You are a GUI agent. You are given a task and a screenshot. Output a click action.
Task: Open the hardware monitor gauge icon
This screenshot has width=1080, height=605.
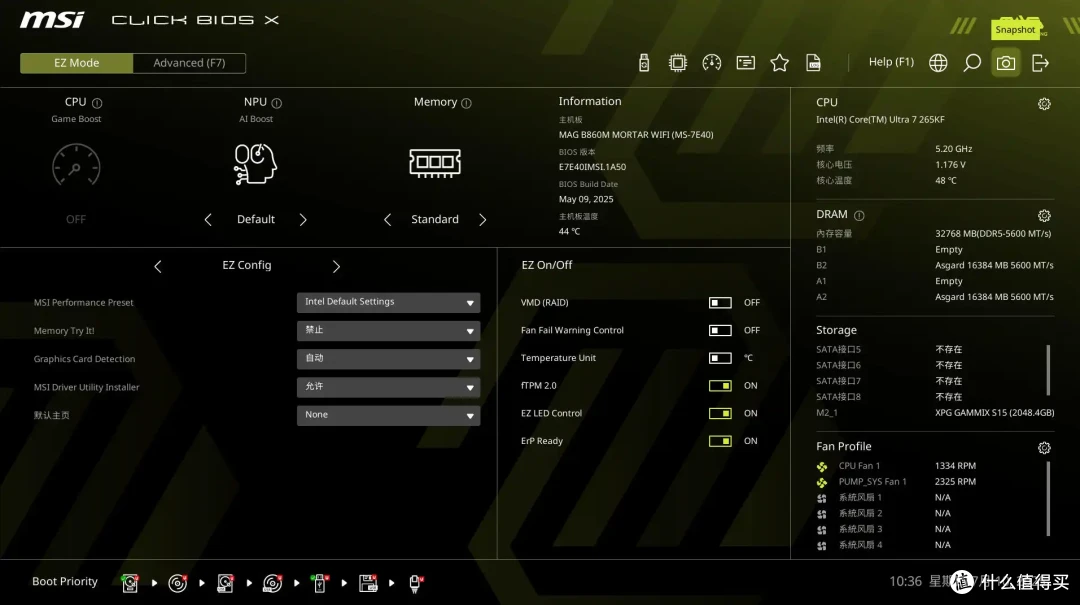coord(712,63)
